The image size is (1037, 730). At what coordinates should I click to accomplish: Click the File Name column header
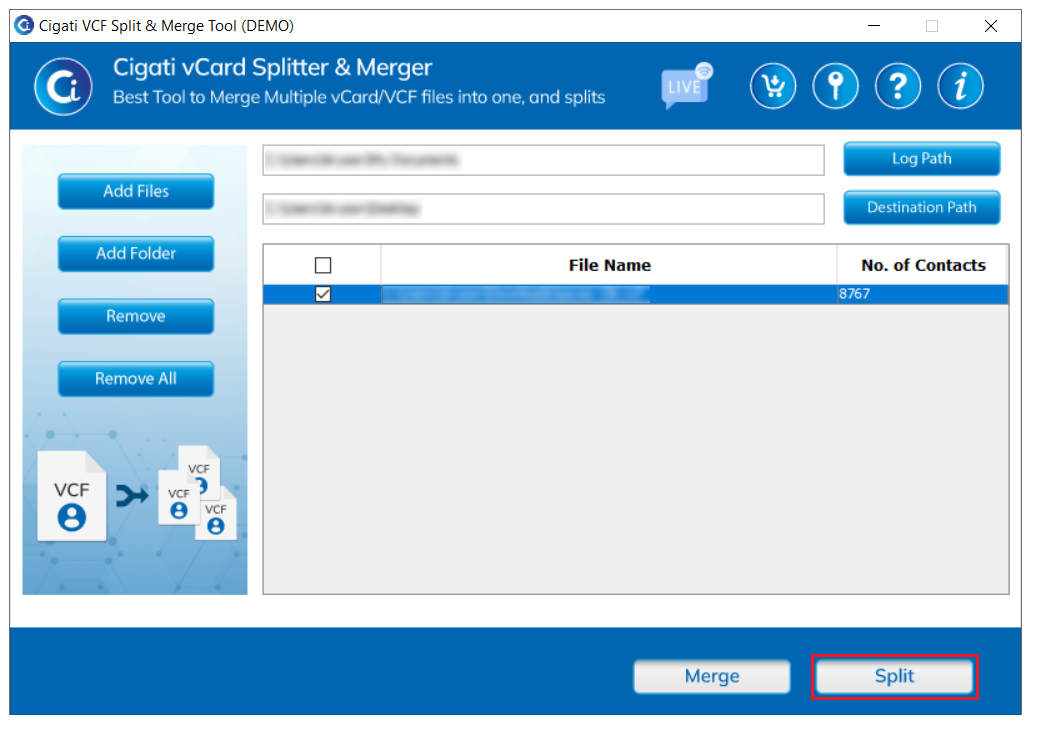(x=609, y=265)
